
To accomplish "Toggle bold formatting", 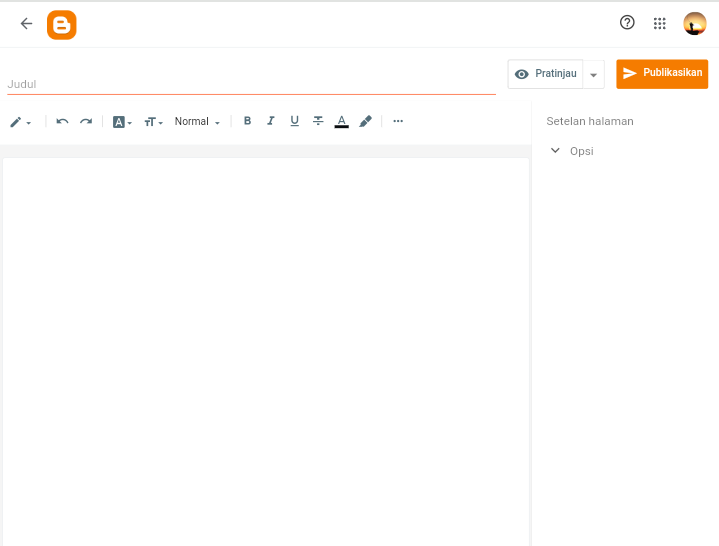I will tap(247, 121).
